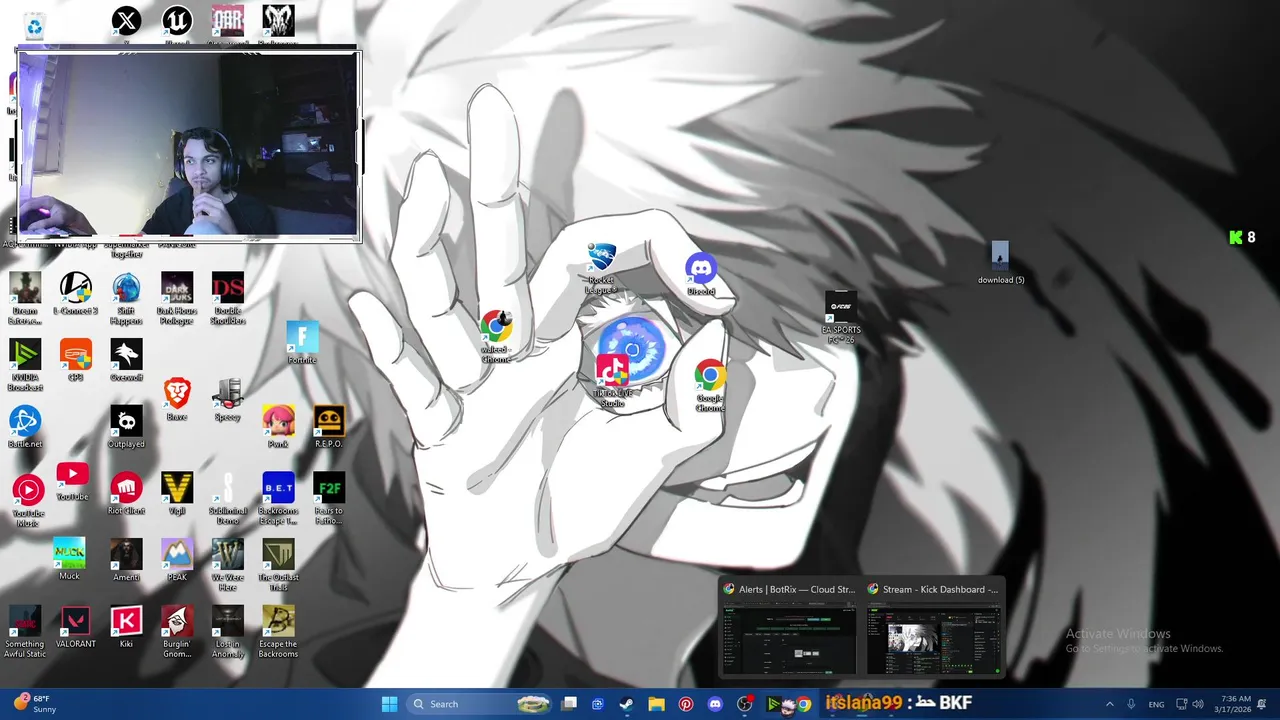Select the Pwnk desktop icon
1280x720 pixels.
tap(278, 427)
